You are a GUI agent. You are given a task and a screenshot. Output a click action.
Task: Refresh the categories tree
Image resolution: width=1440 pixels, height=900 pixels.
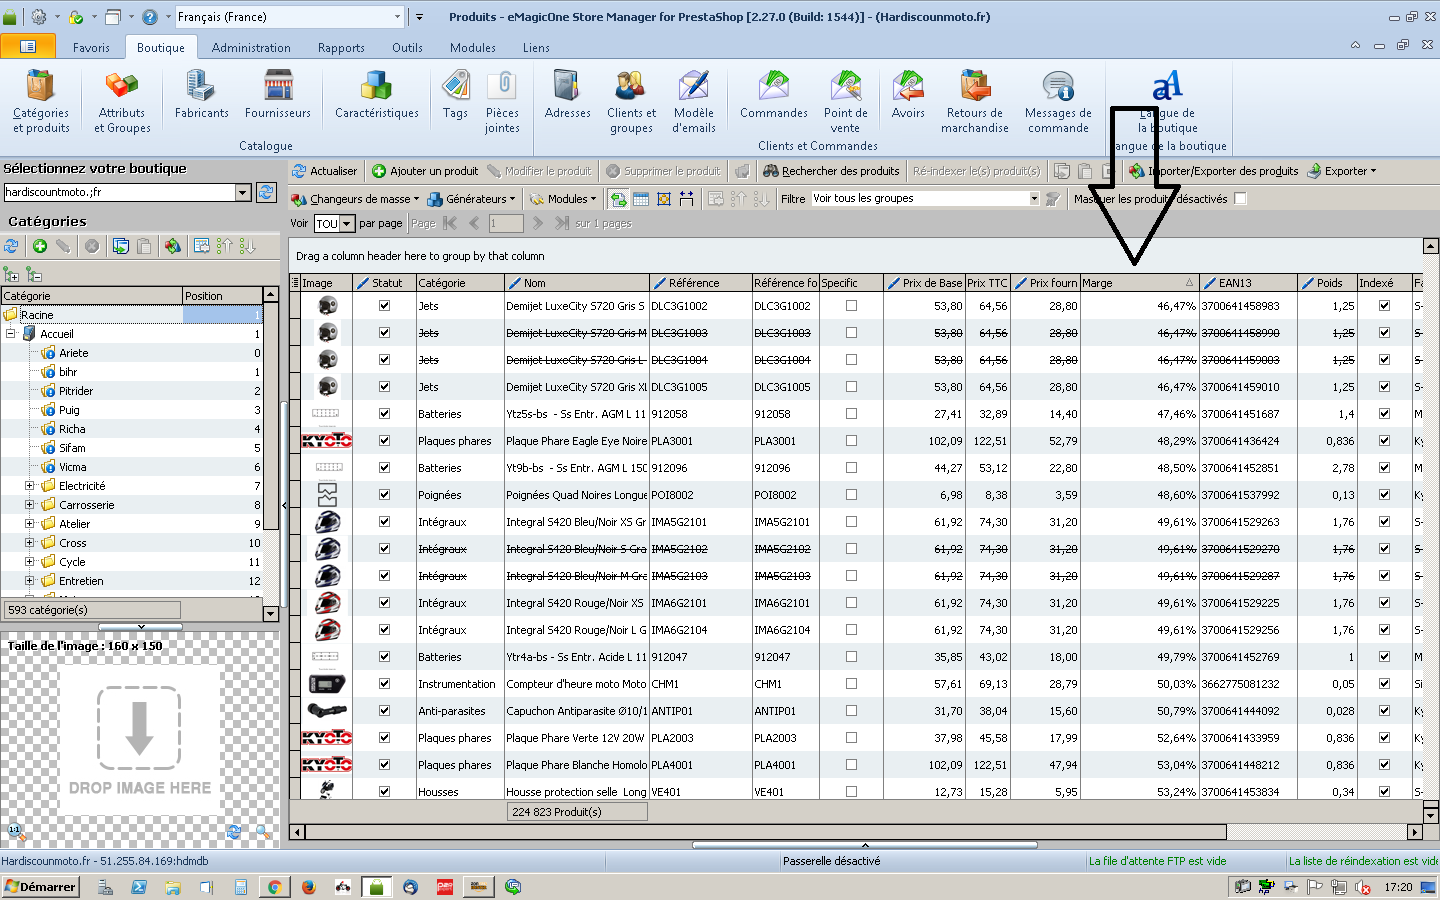tap(12, 246)
